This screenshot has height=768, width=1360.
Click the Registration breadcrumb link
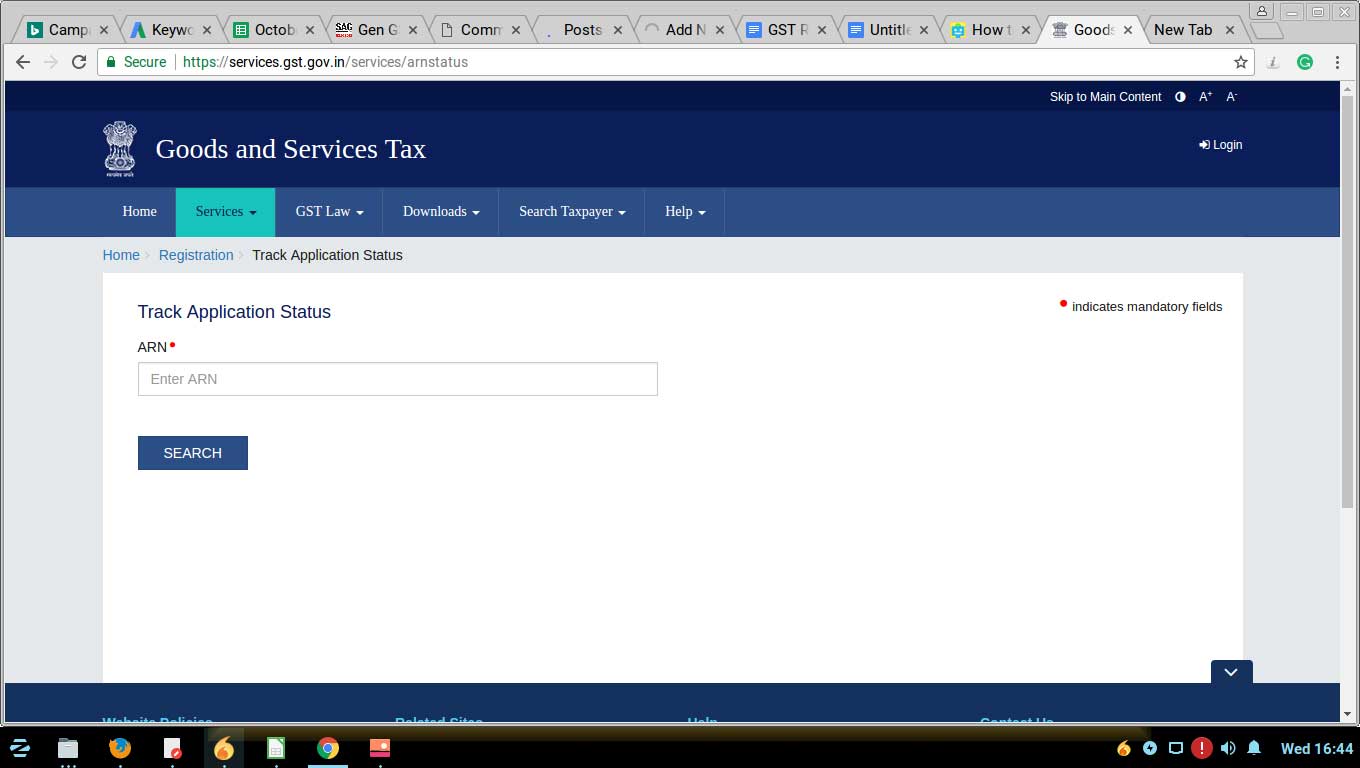coord(196,255)
